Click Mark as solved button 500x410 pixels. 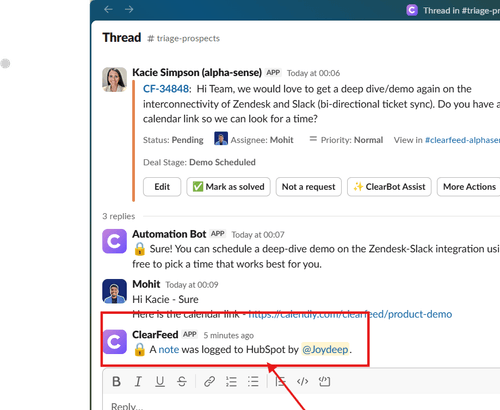228,187
